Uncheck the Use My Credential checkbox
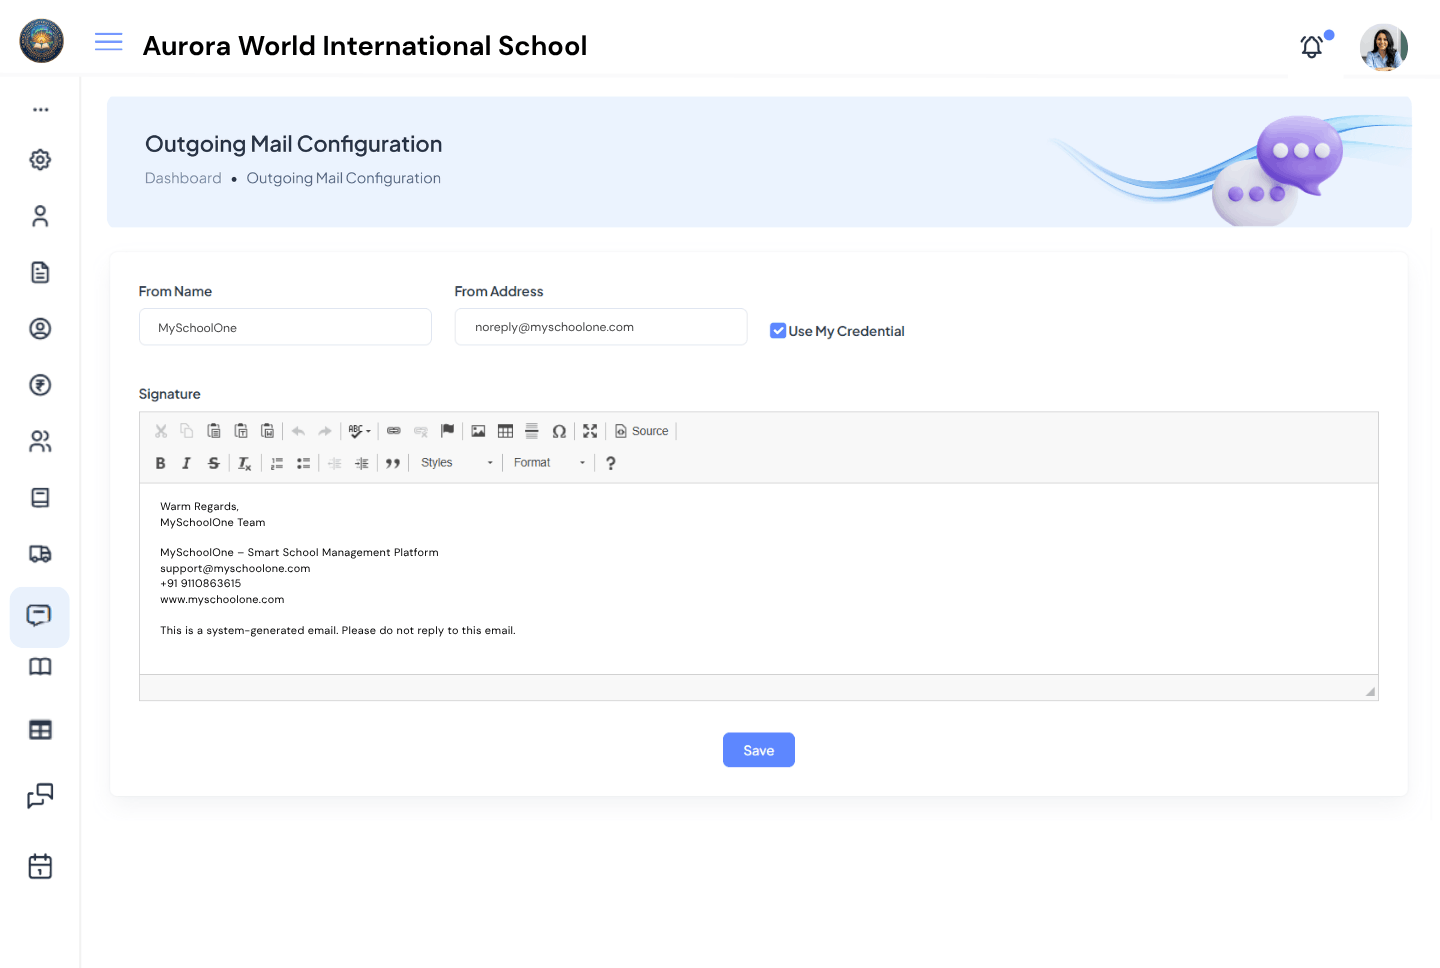The height and width of the screenshot is (968, 1440). click(778, 330)
